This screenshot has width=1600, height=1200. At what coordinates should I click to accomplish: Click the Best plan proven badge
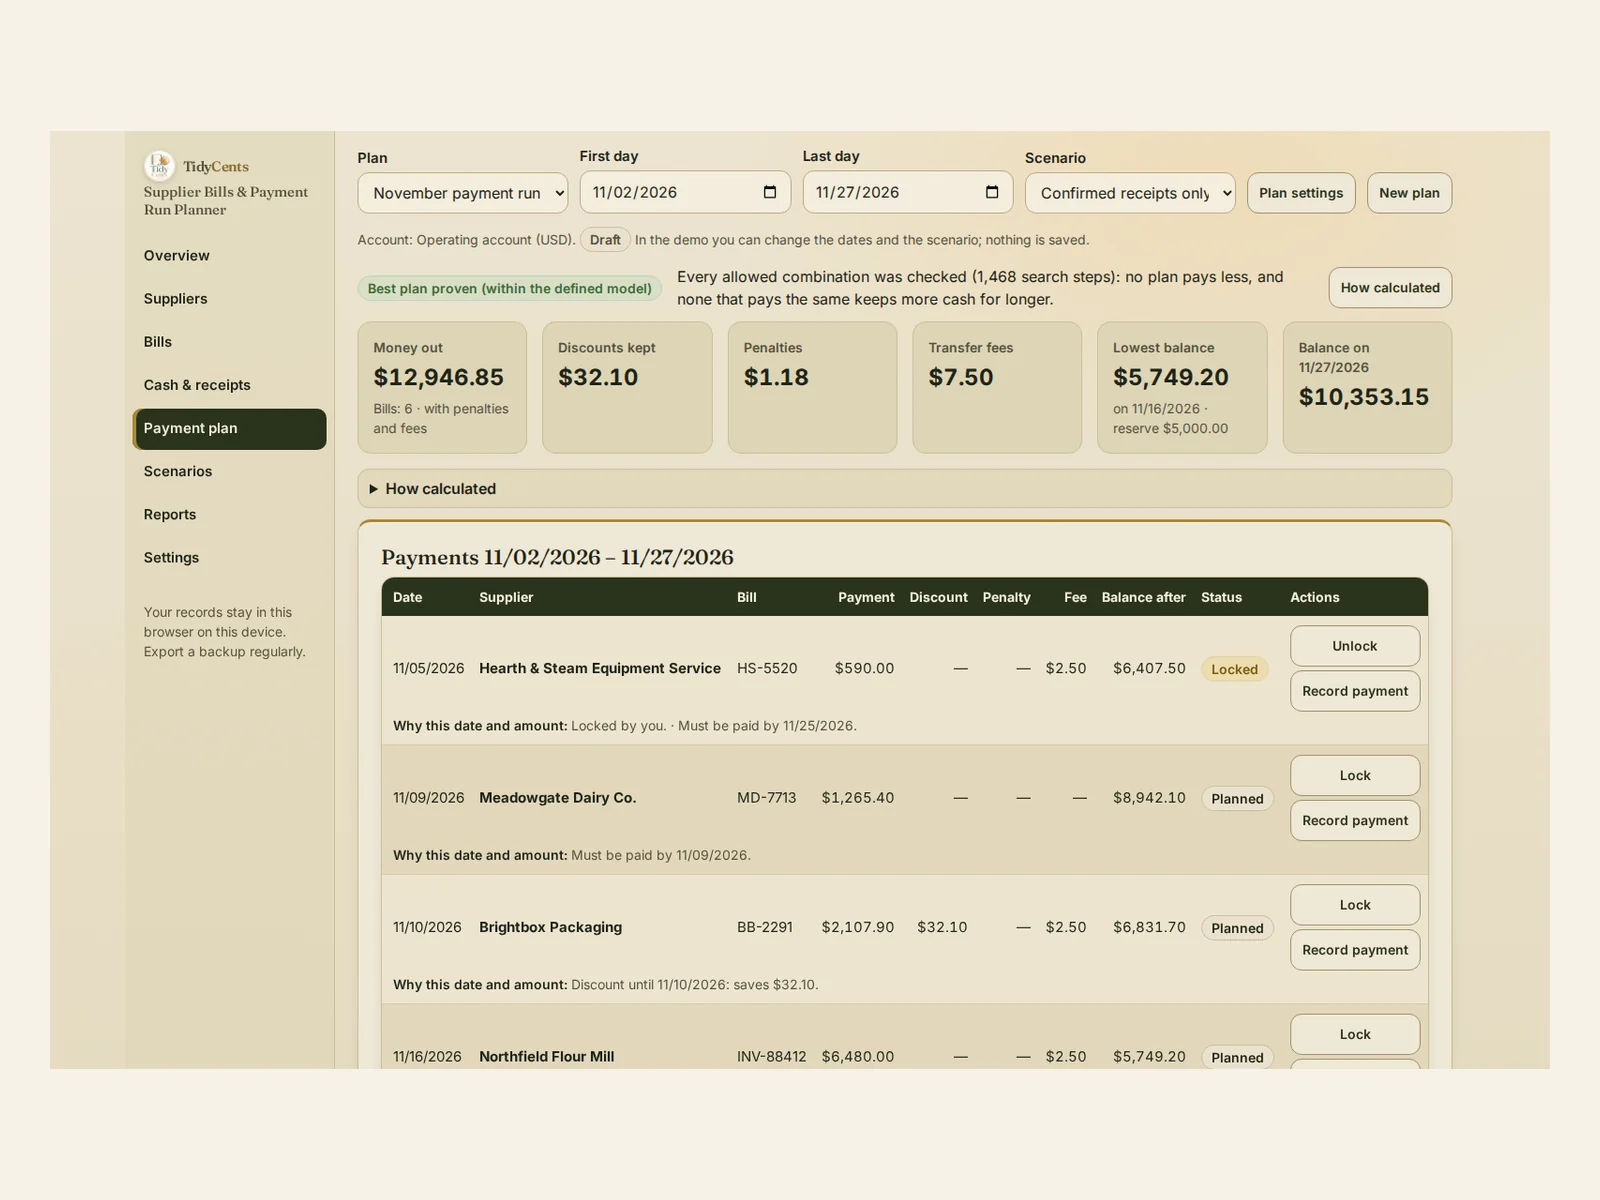(x=510, y=289)
